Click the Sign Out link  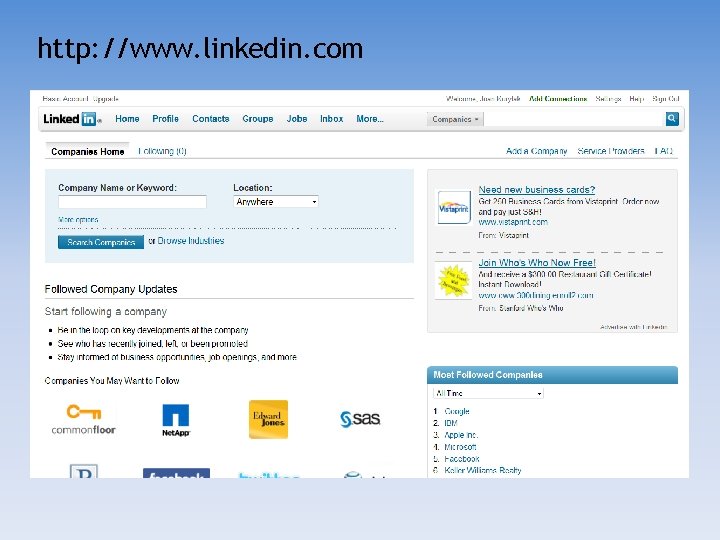[665, 99]
